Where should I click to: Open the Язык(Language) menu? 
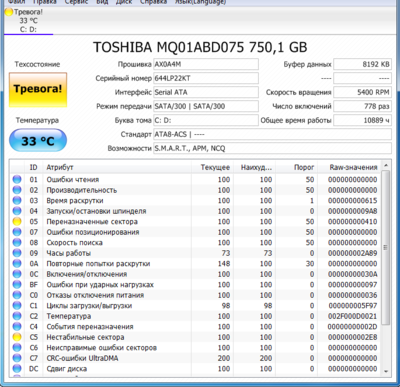pos(200,2)
